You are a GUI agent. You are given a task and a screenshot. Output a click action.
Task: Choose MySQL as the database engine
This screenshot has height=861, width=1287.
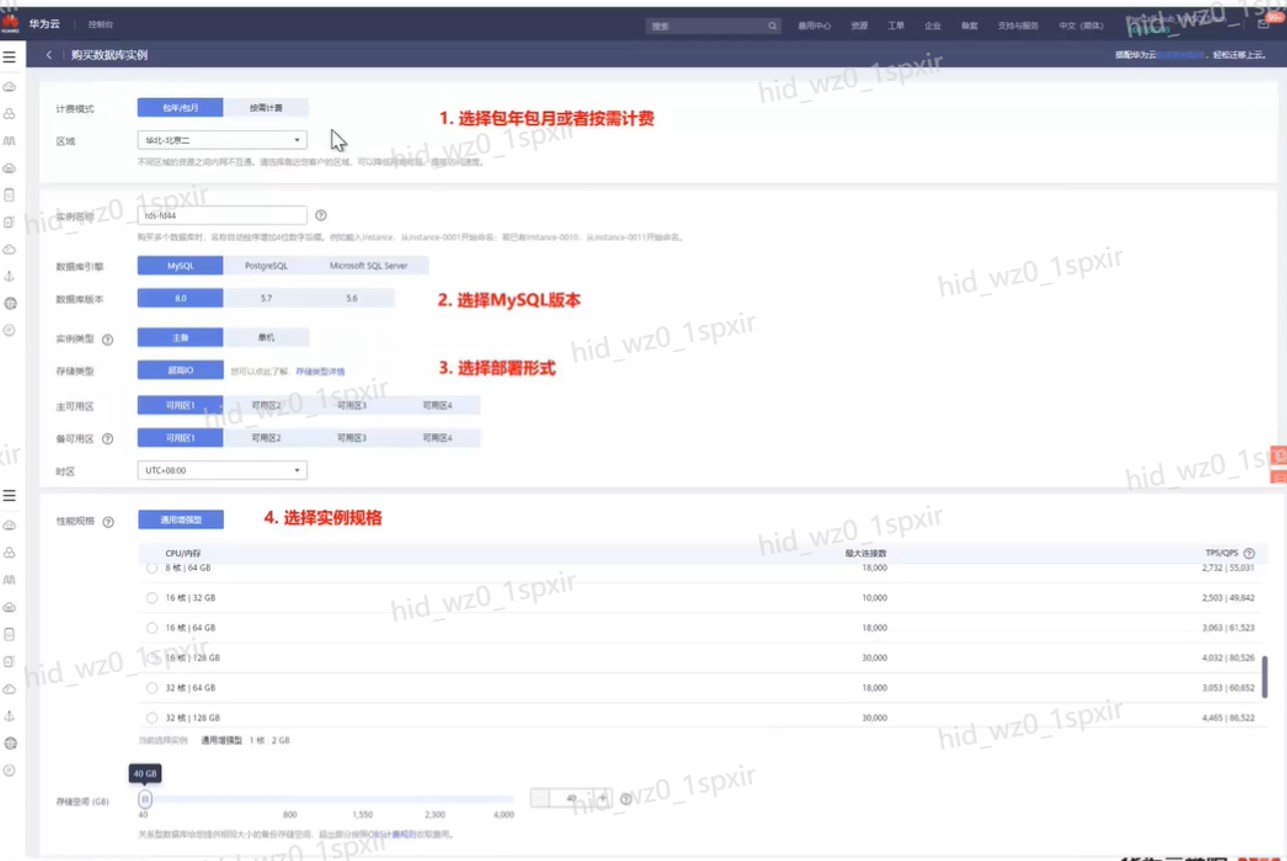pyautogui.click(x=180, y=266)
